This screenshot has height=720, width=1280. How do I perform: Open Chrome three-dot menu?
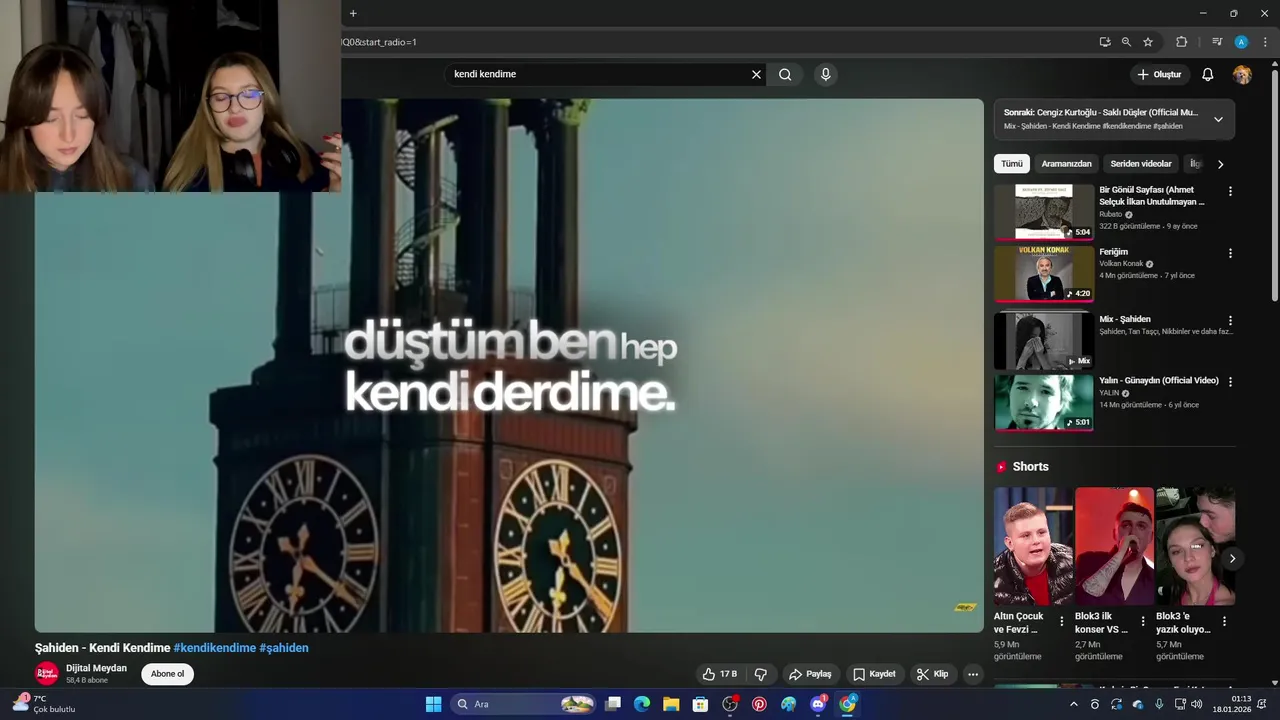point(1265,42)
